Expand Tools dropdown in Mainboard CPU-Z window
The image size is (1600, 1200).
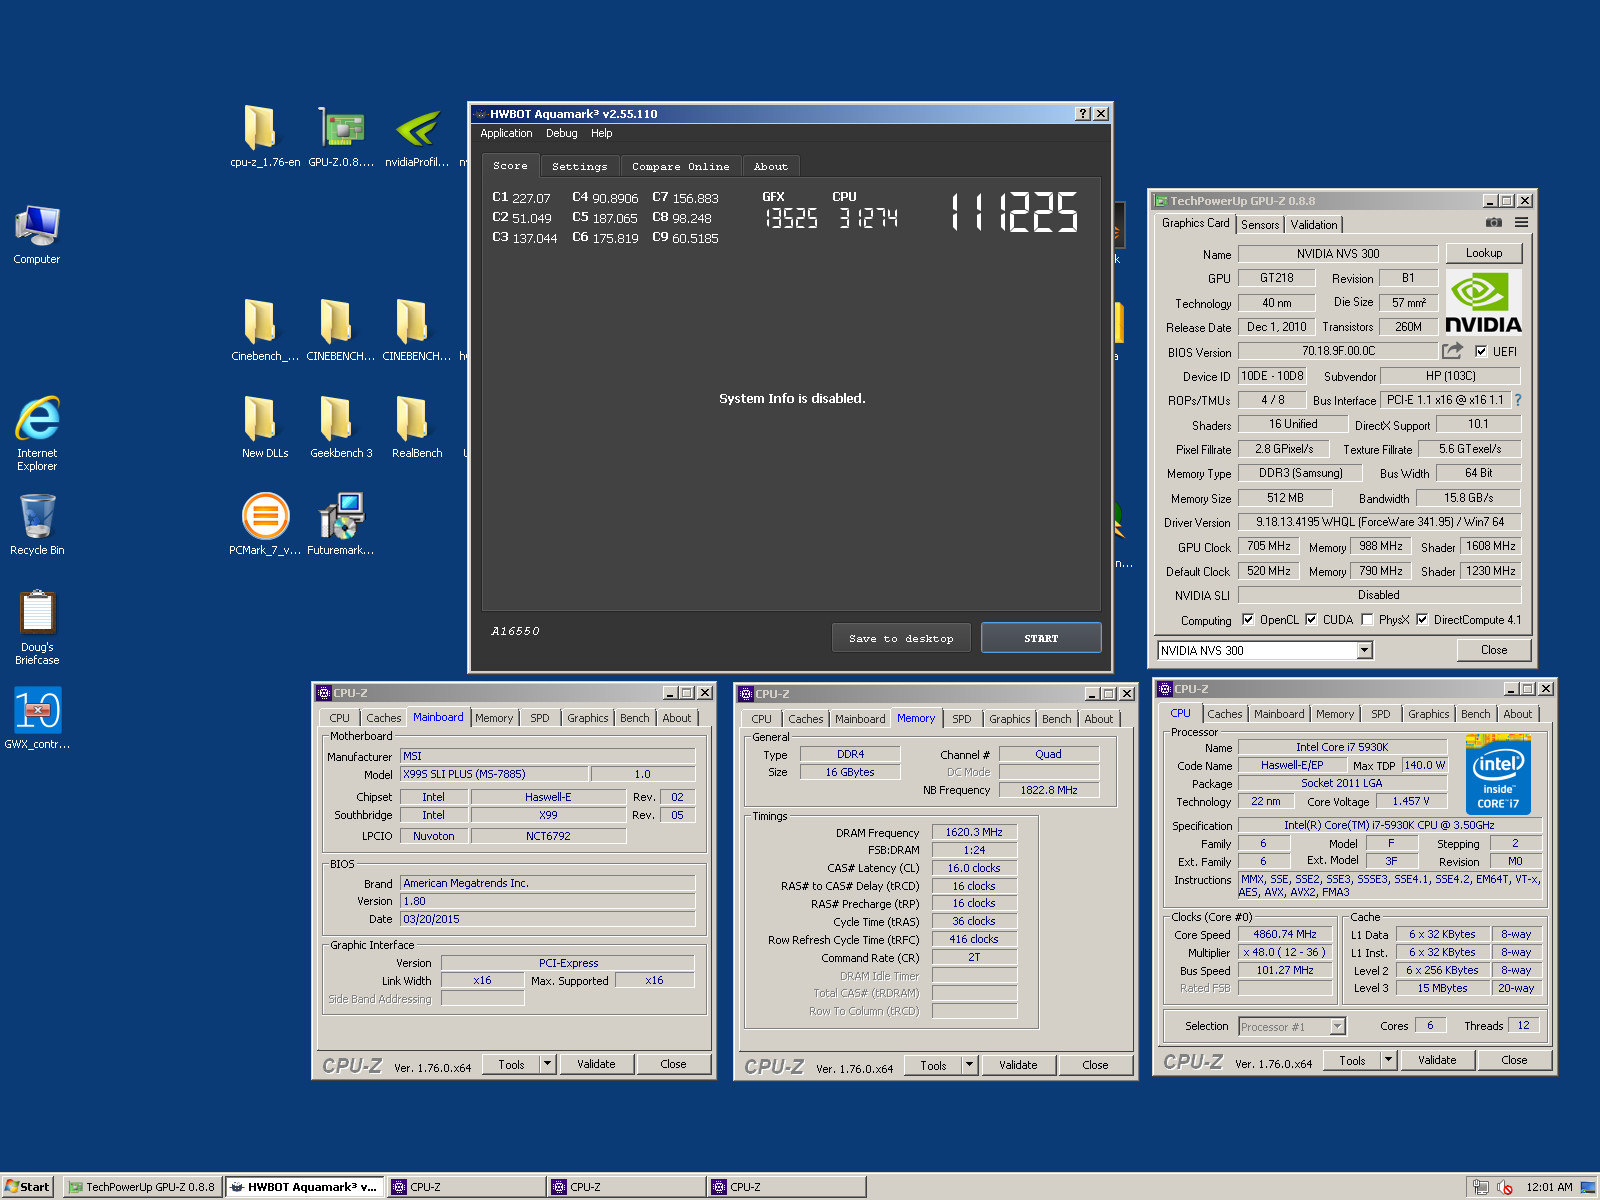point(548,1064)
